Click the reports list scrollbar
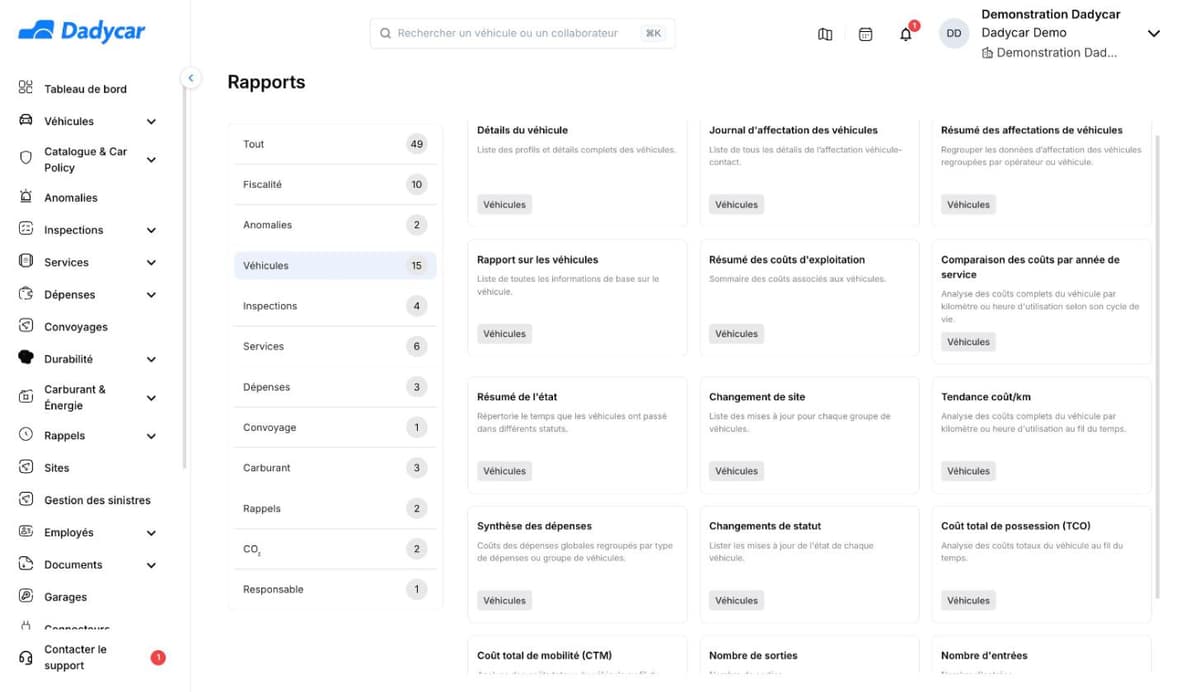 pos(1158,366)
